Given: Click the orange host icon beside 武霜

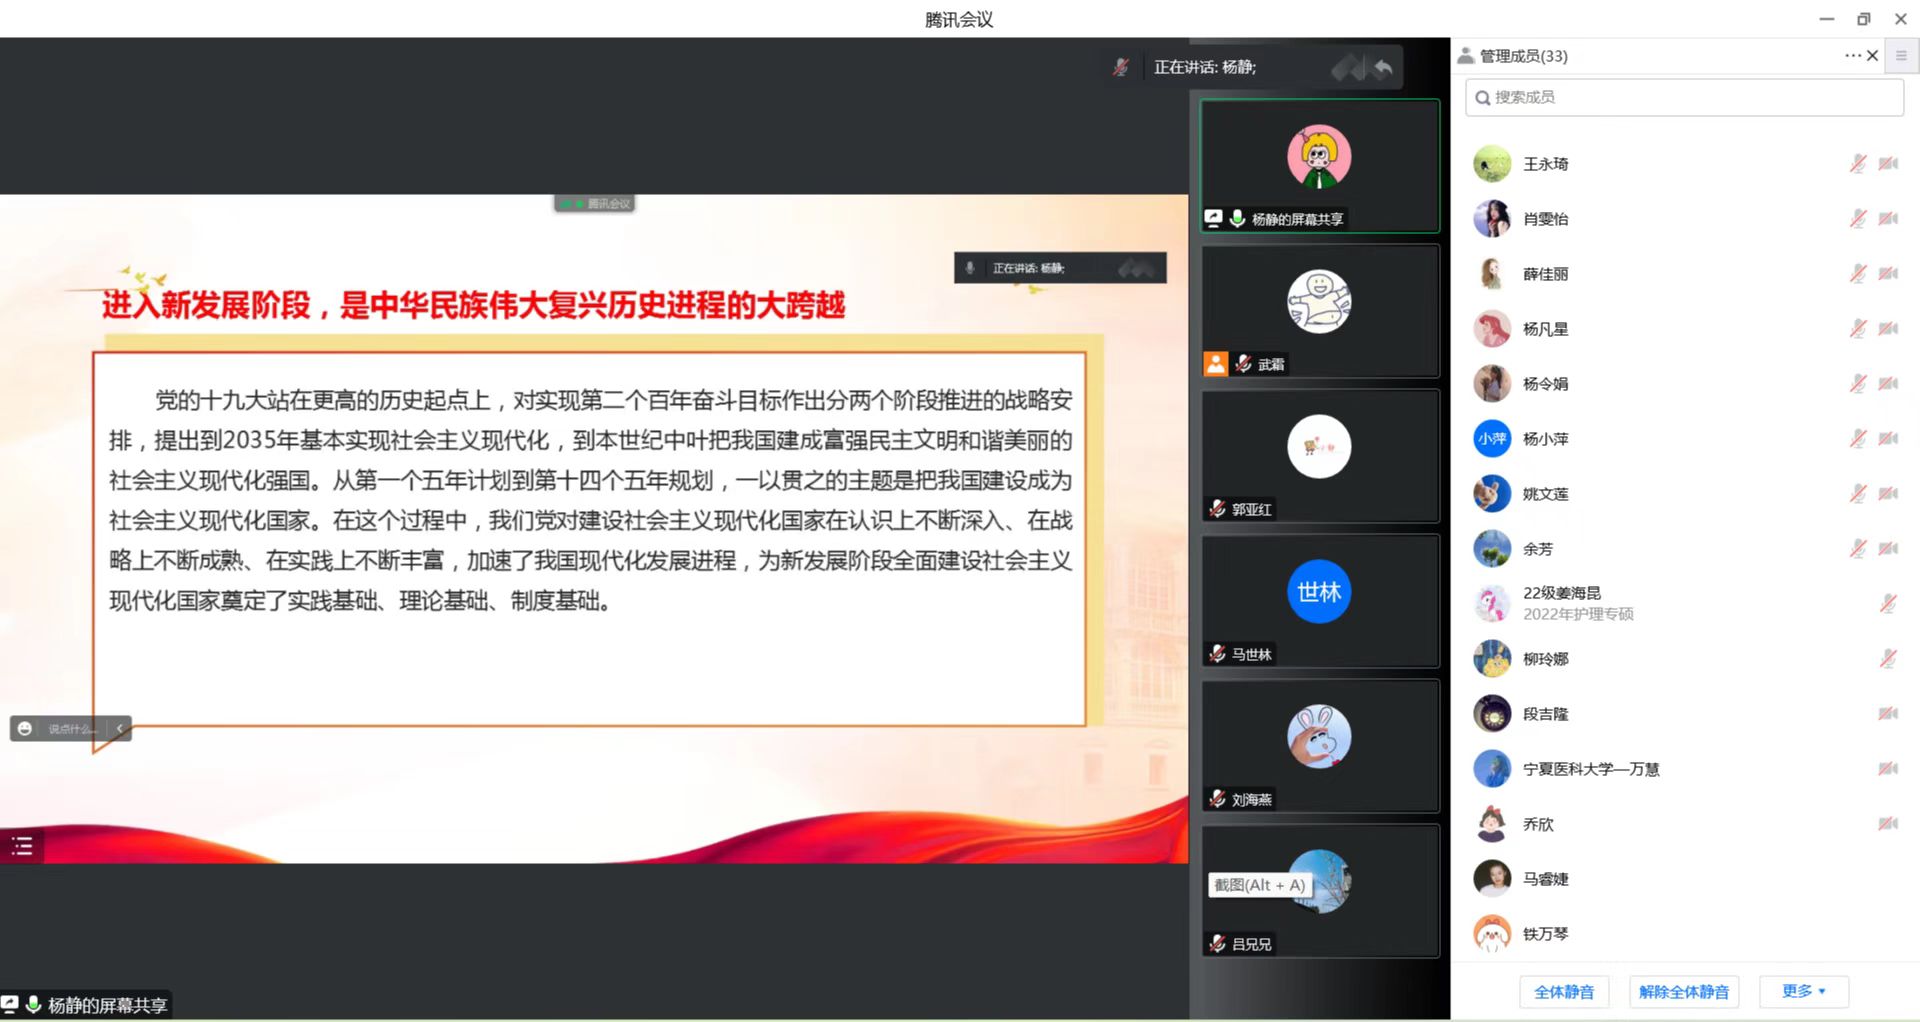Looking at the screenshot, I should coord(1215,364).
